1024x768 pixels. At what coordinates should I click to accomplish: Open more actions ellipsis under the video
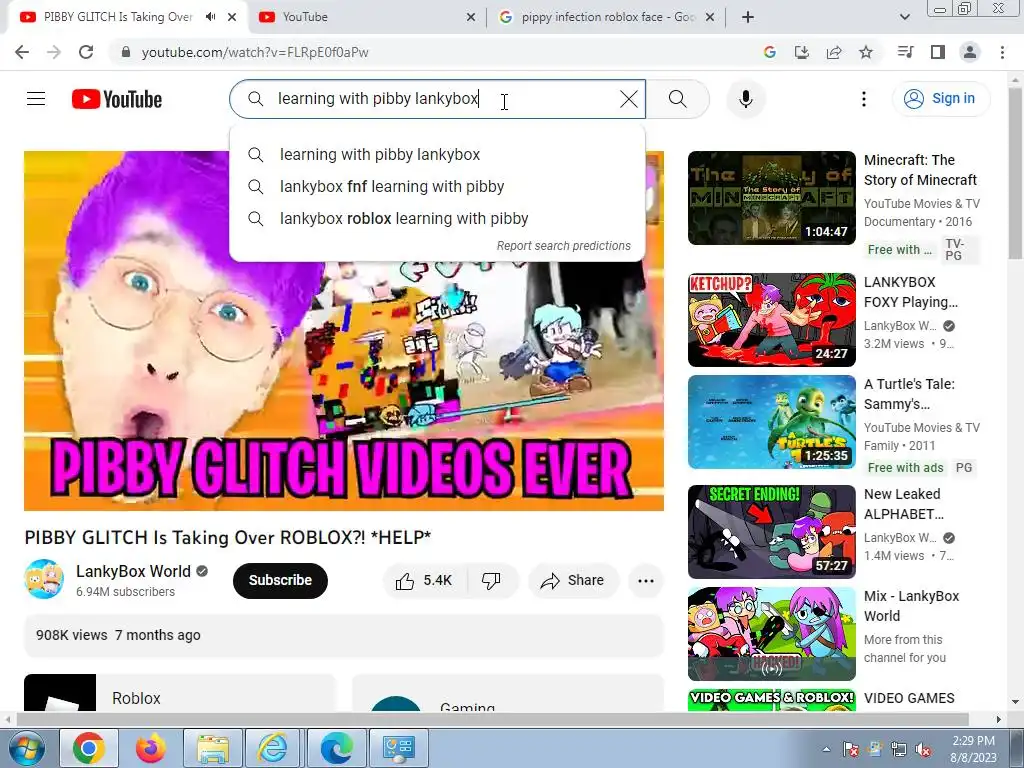pyautogui.click(x=646, y=581)
